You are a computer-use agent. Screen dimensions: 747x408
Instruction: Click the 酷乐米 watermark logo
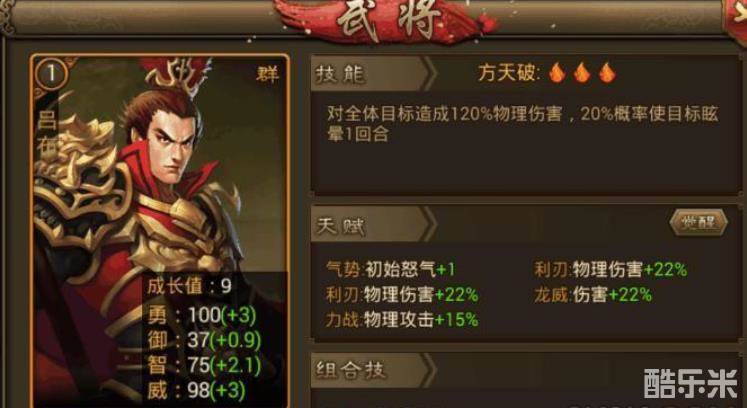coord(690,383)
